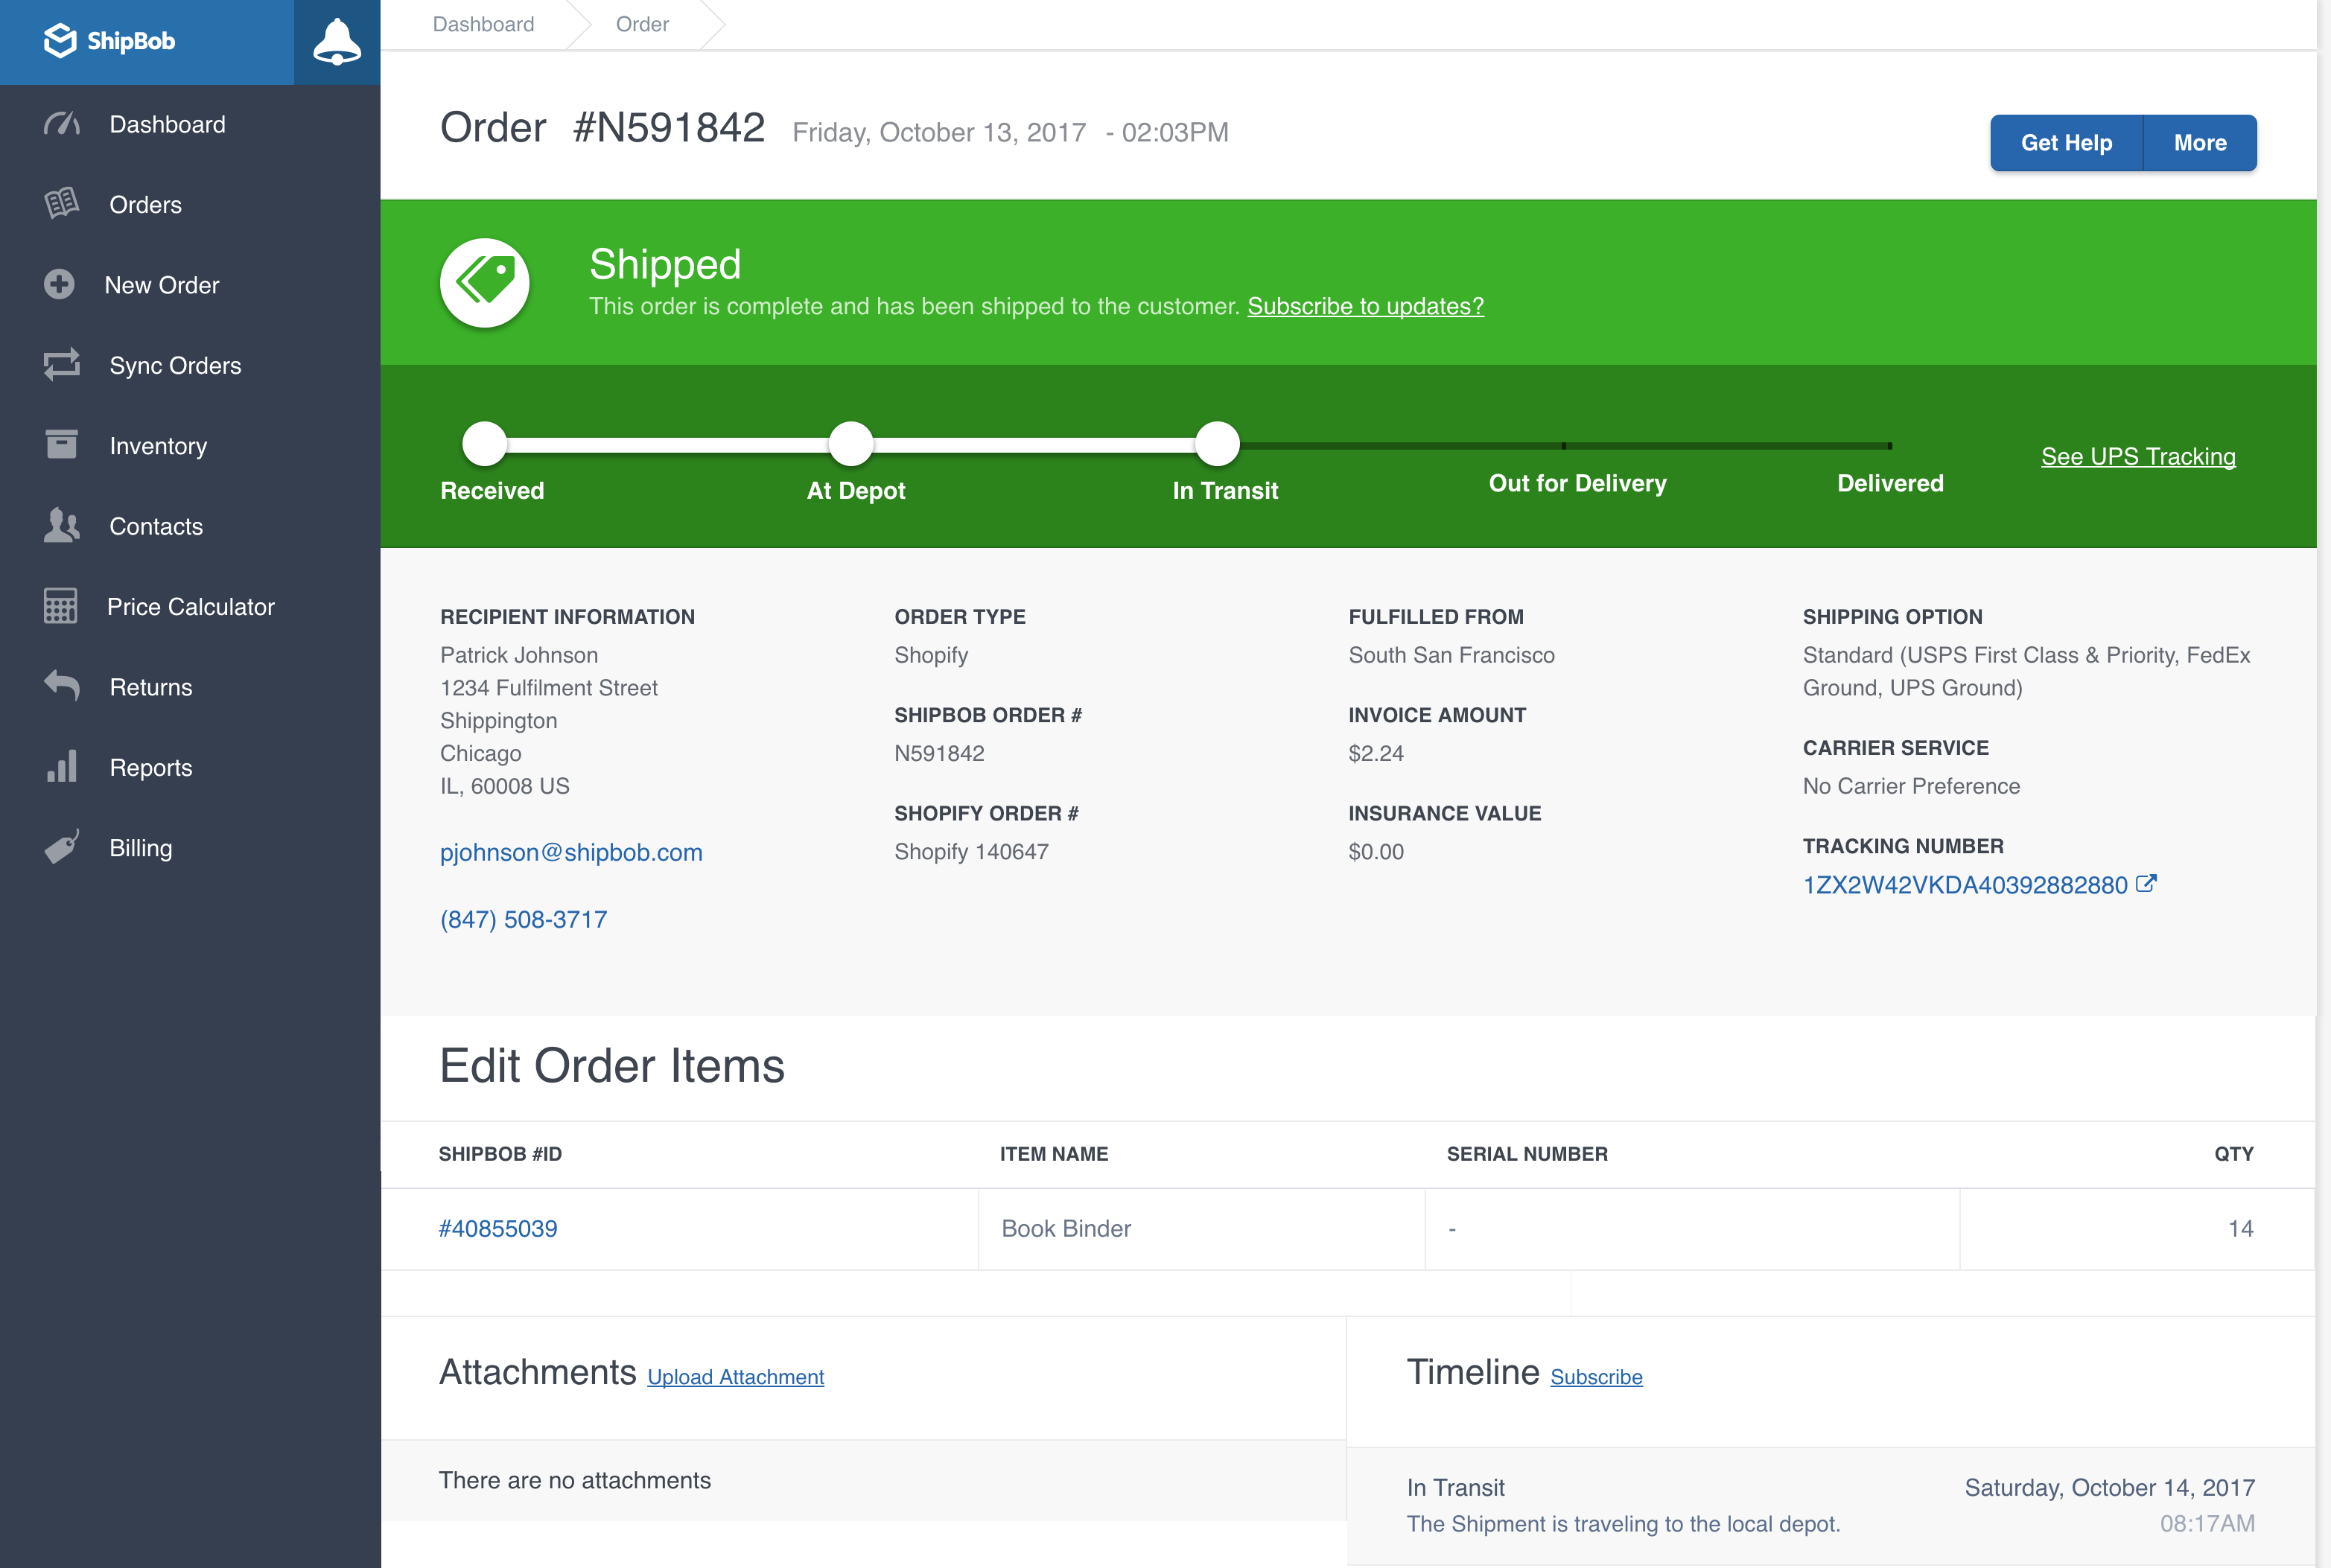The height and width of the screenshot is (1568, 2331).
Task: Click the In Transit timeline entry
Action: click(1830, 1506)
